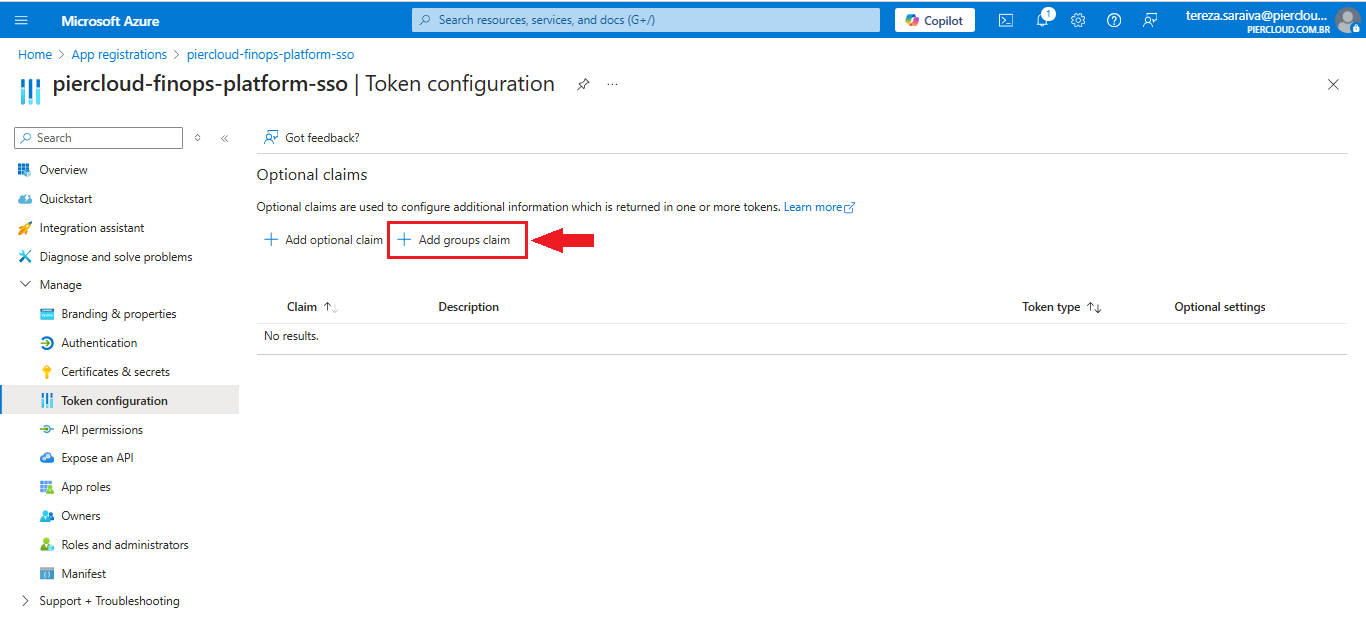Collapse the sidebar with double chevron
Image resolution: width=1366 pixels, height=629 pixels.
coord(225,138)
